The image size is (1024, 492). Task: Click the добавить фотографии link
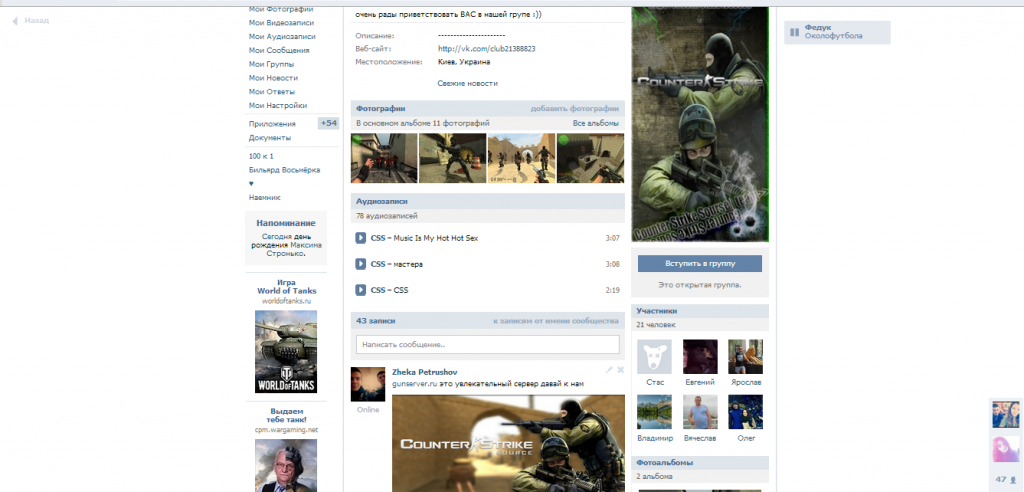pos(574,108)
